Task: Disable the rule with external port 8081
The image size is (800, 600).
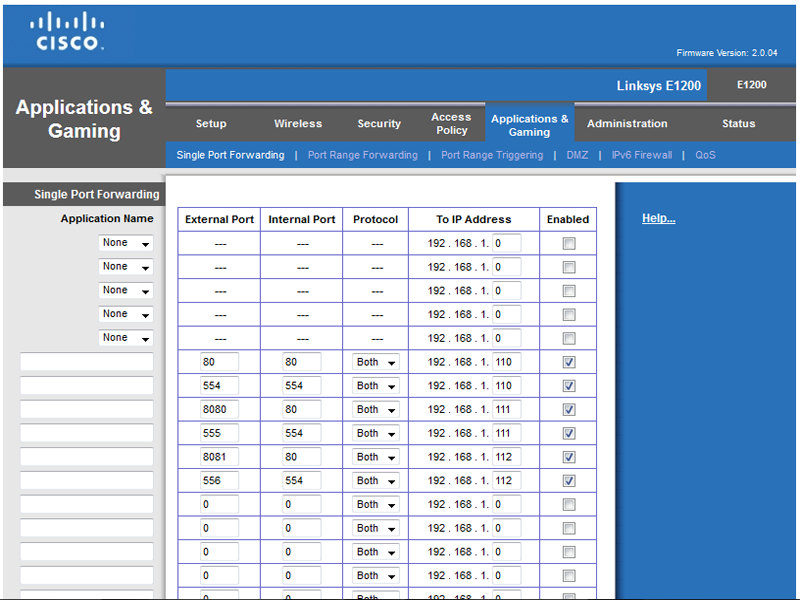Action: click(x=569, y=457)
